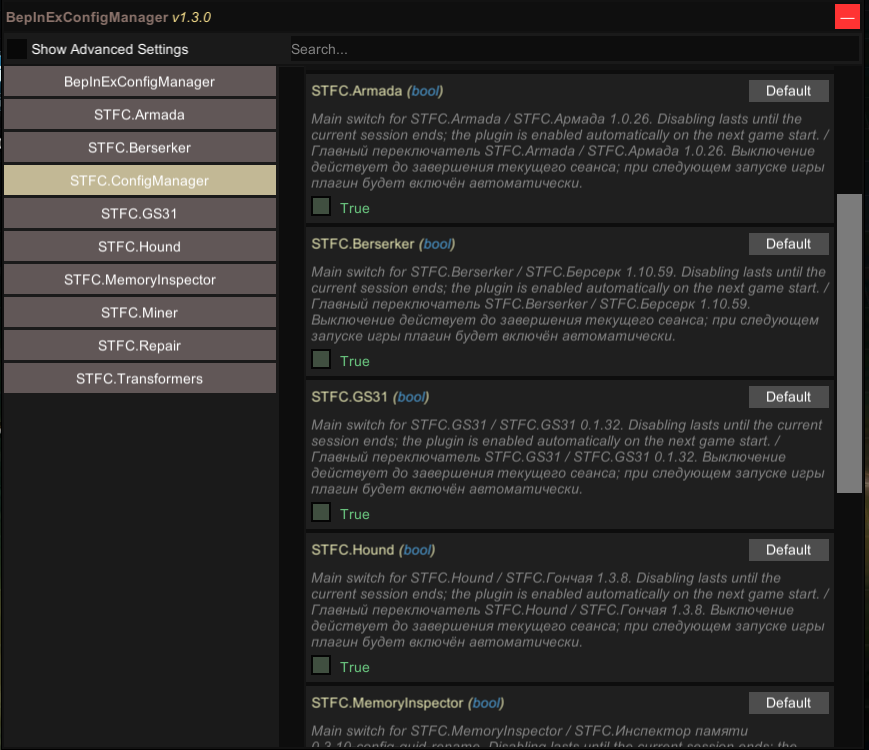Toggle the STFC.Armada True checkbox
This screenshot has width=869, height=750.
click(x=321, y=206)
